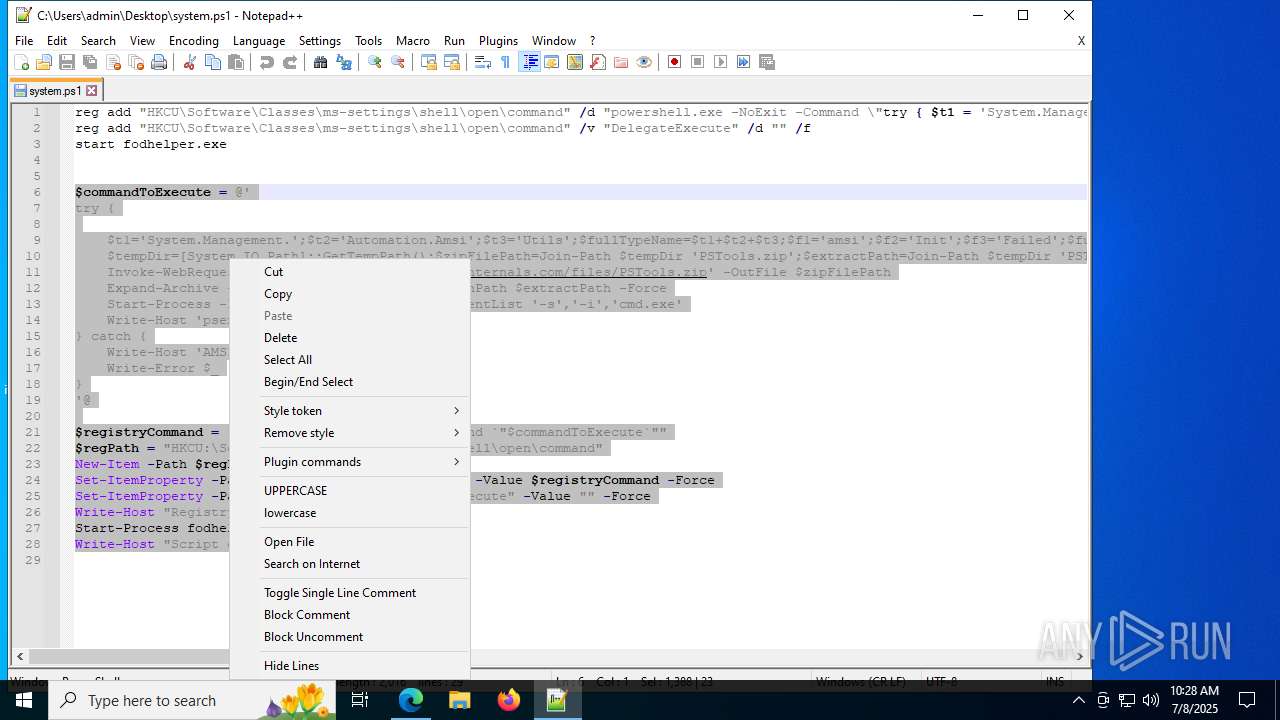The width and height of the screenshot is (1280, 720).
Task: Click Toggle Single Line Comment entry
Action: [x=350, y=593]
